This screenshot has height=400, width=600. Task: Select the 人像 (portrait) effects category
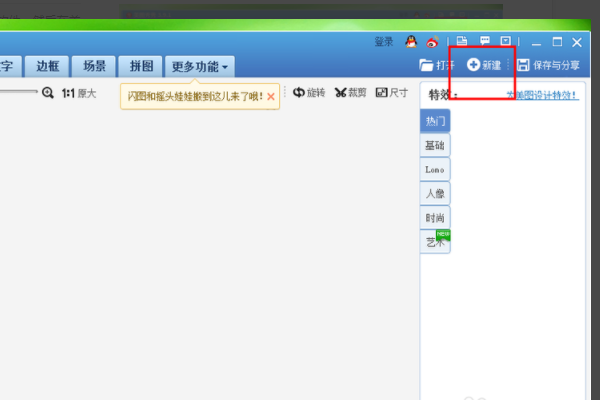pos(435,194)
